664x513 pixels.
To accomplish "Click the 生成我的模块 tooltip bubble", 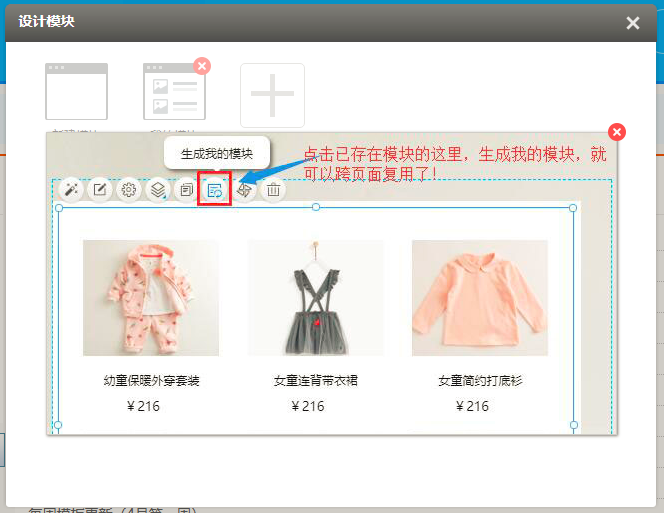I will (217, 153).
